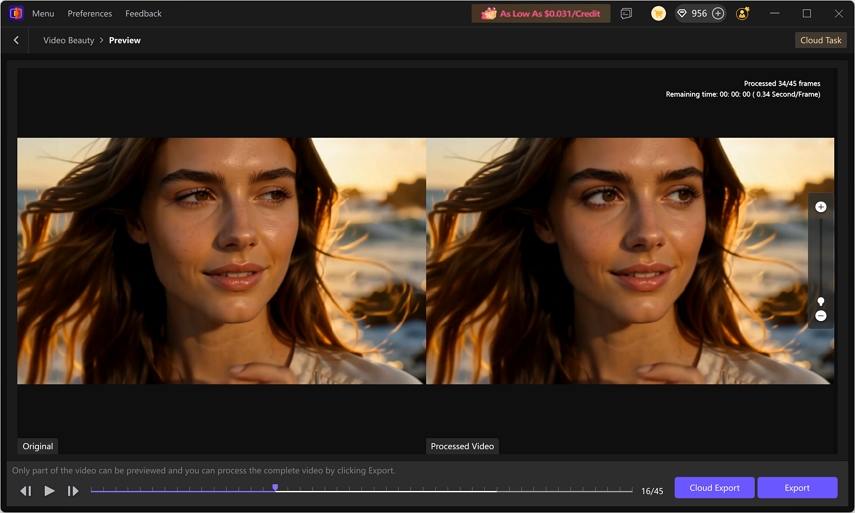The width and height of the screenshot is (855, 513).
Task: Zoom in with the plus button
Action: 820,207
